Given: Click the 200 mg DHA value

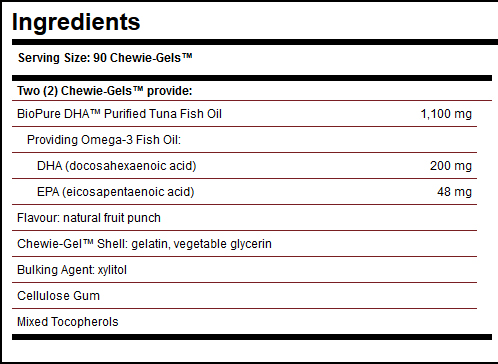Looking at the screenshot, I should 451,166.
